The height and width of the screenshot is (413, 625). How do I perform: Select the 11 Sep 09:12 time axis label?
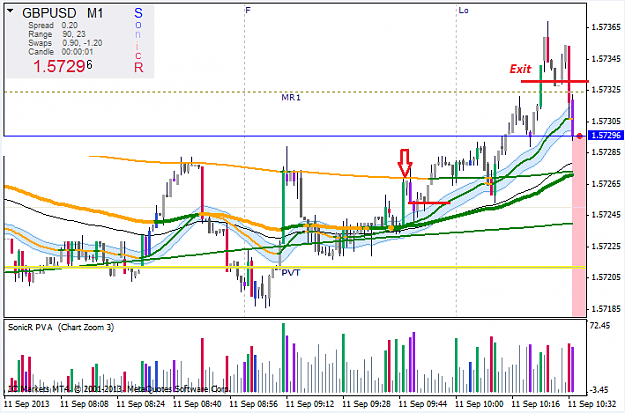pos(310,404)
